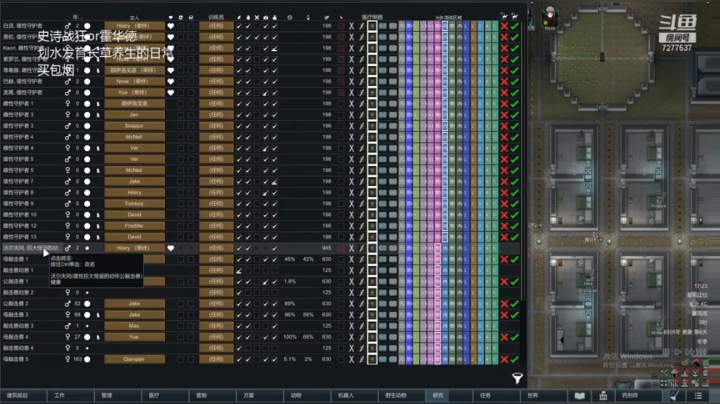
Task: Click the red X header icon at top right
Action: [504, 16]
